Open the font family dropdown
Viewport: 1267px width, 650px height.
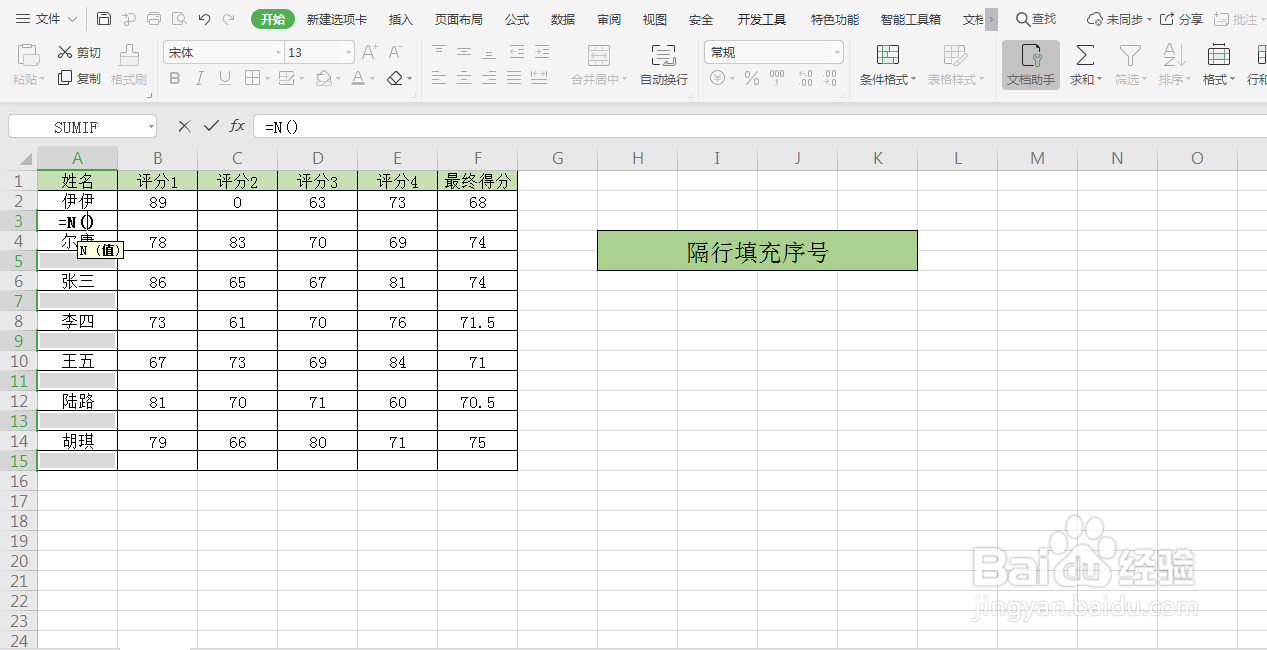coord(277,51)
